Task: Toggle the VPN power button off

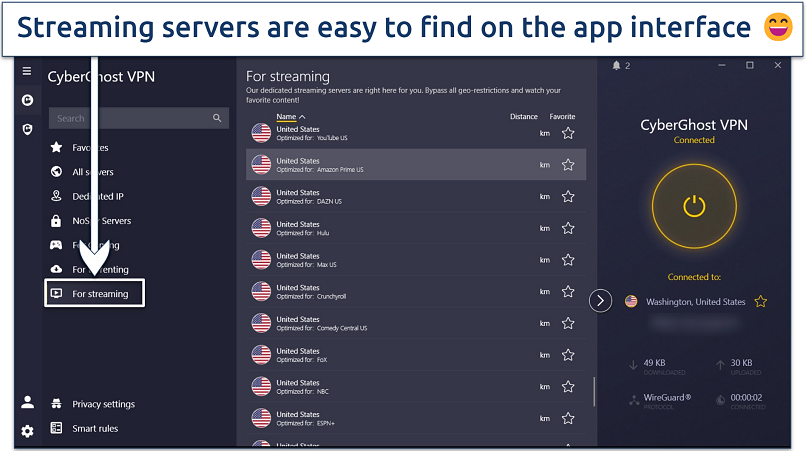Action: [693, 205]
